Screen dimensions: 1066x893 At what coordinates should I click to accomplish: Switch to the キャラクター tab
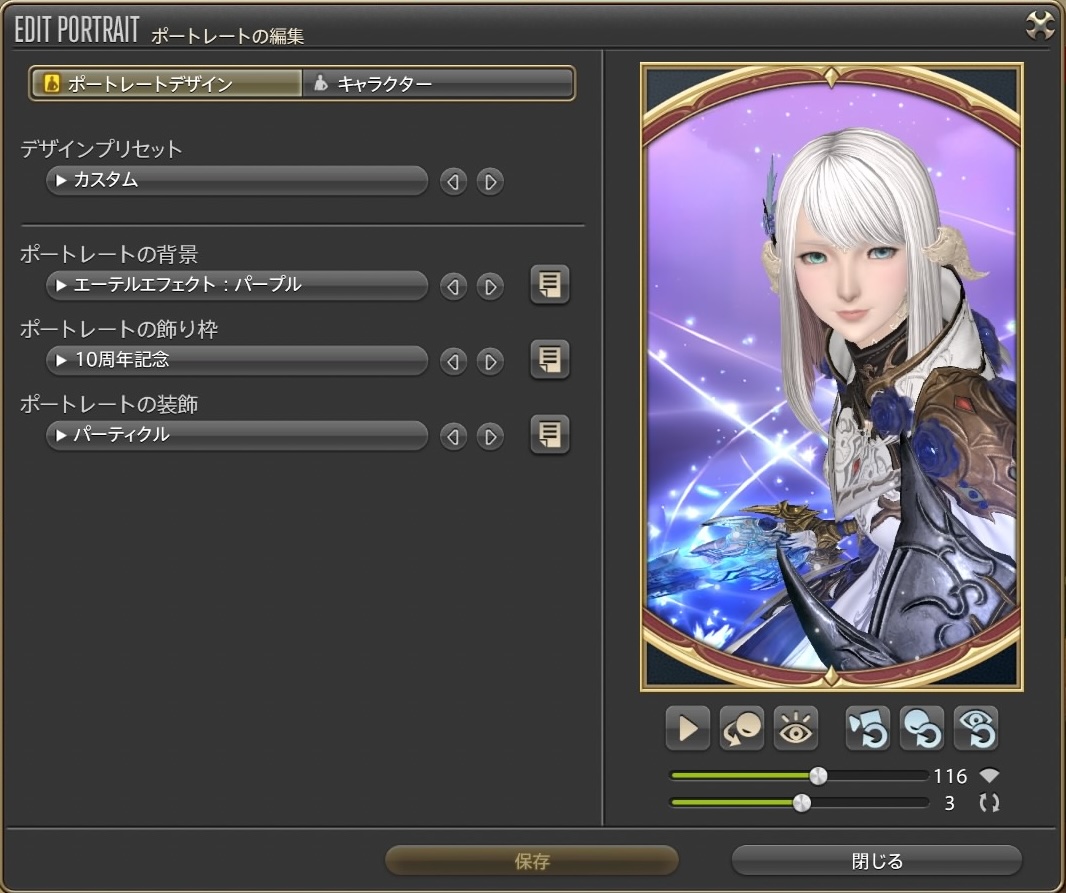(x=438, y=84)
